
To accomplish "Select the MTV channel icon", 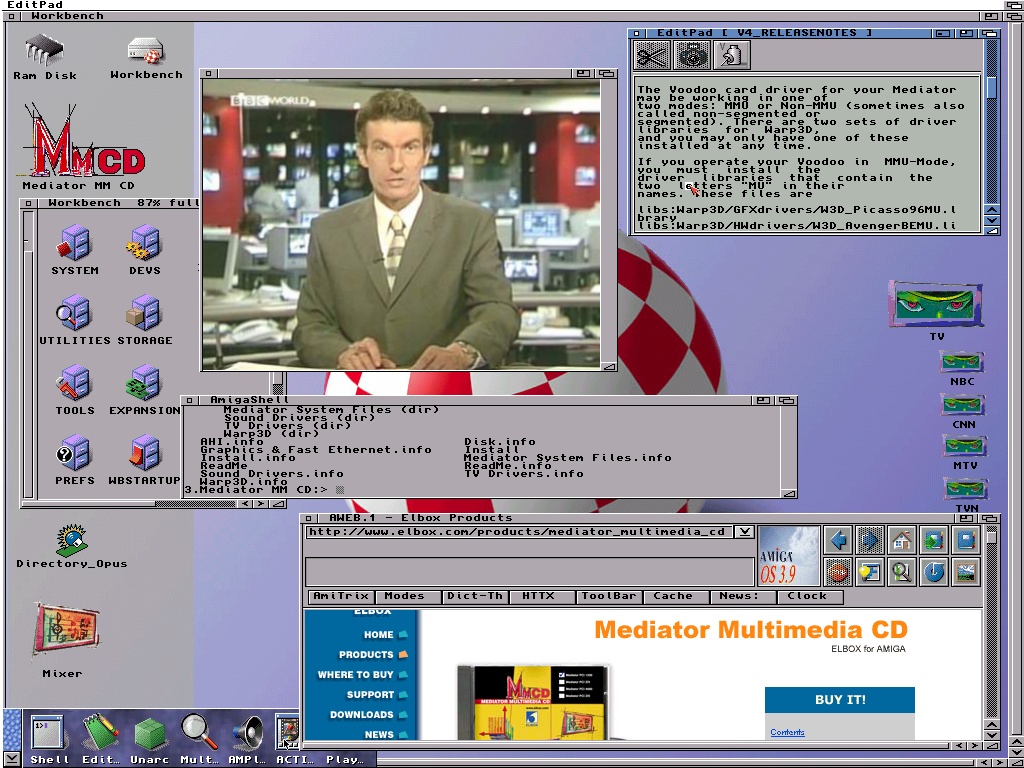I will pos(965,447).
